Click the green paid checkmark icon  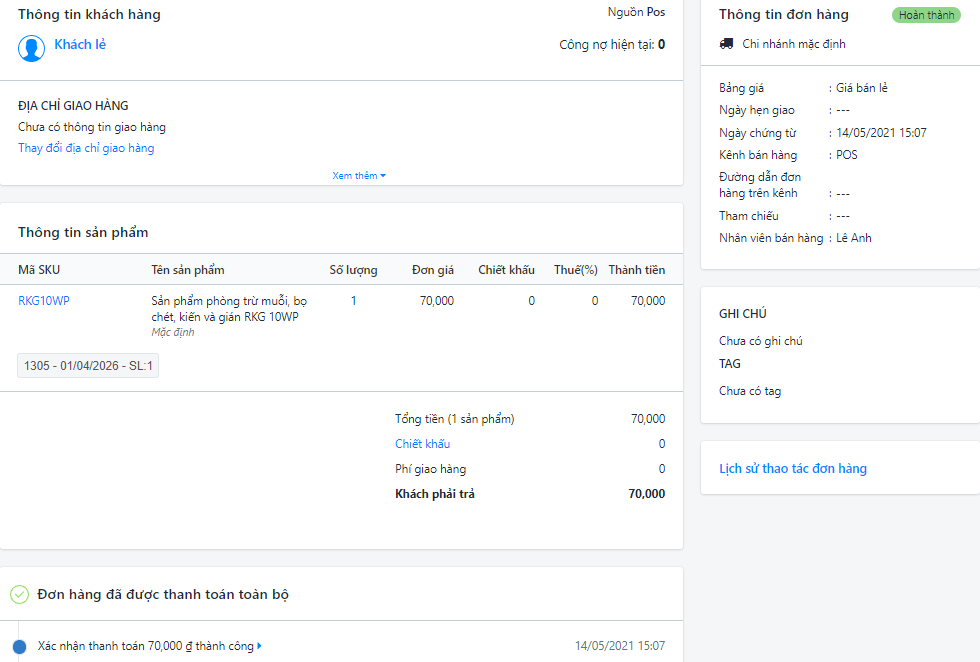tap(19, 594)
